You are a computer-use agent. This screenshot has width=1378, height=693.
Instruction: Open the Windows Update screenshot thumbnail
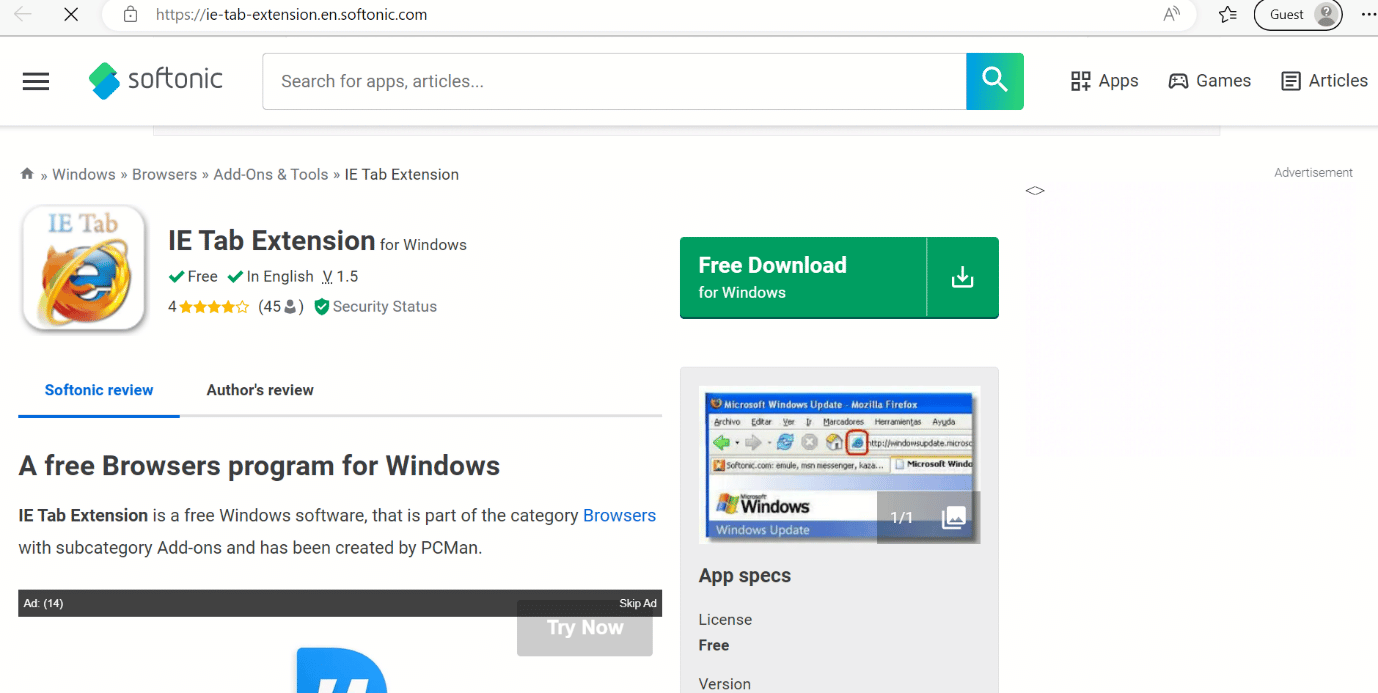pos(839,465)
